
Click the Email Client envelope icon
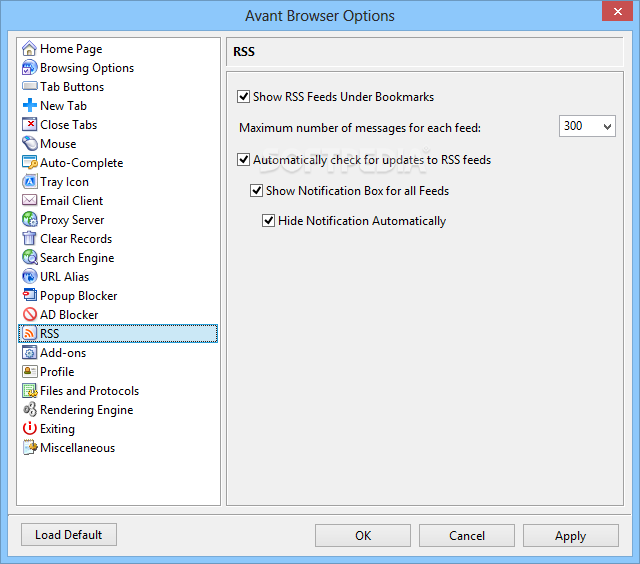pyautogui.click(x=29, y=200)
